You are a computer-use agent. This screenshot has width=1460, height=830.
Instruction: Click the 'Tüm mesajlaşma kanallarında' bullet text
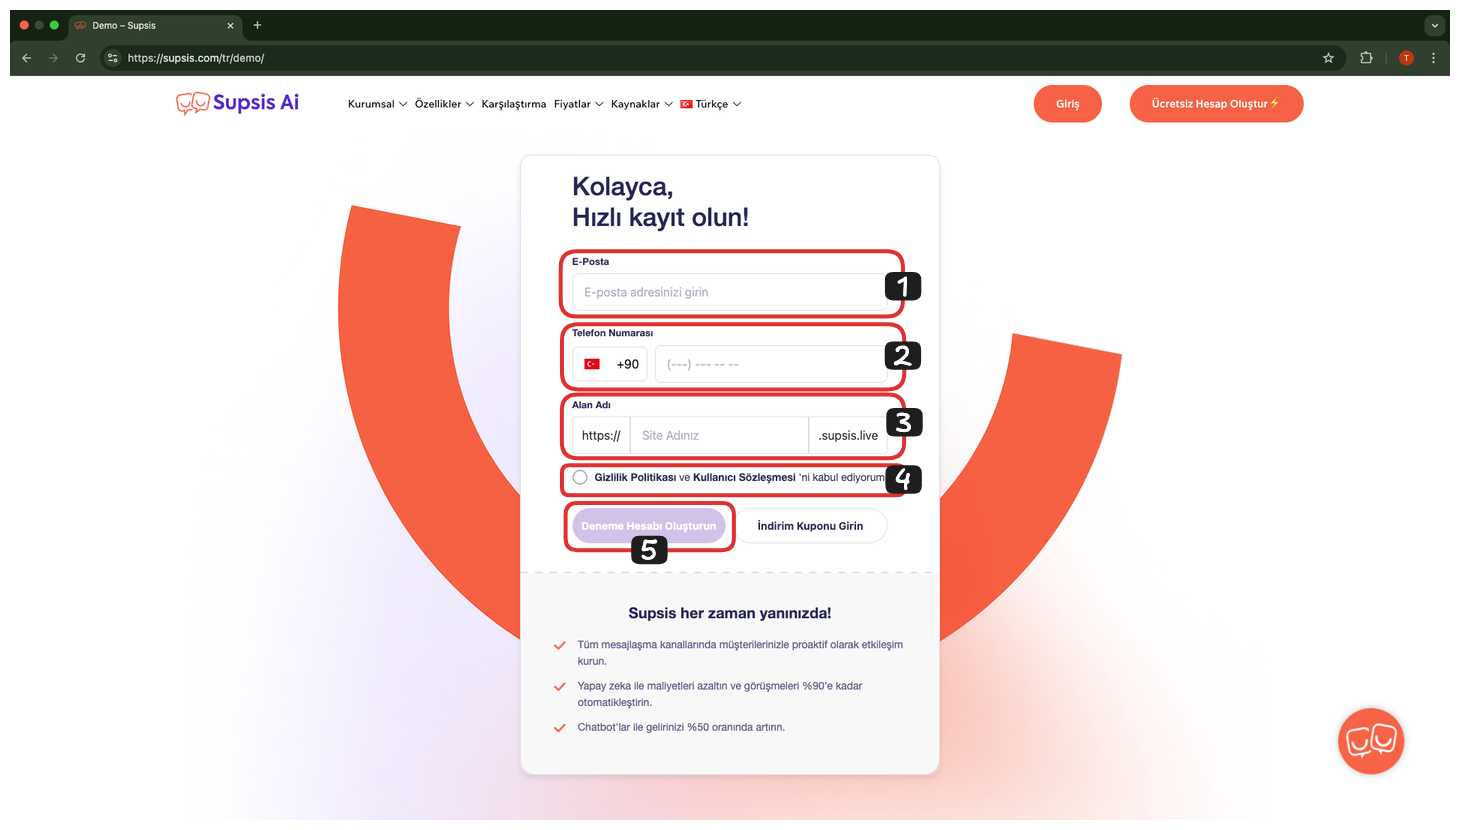tap(740, 653)
